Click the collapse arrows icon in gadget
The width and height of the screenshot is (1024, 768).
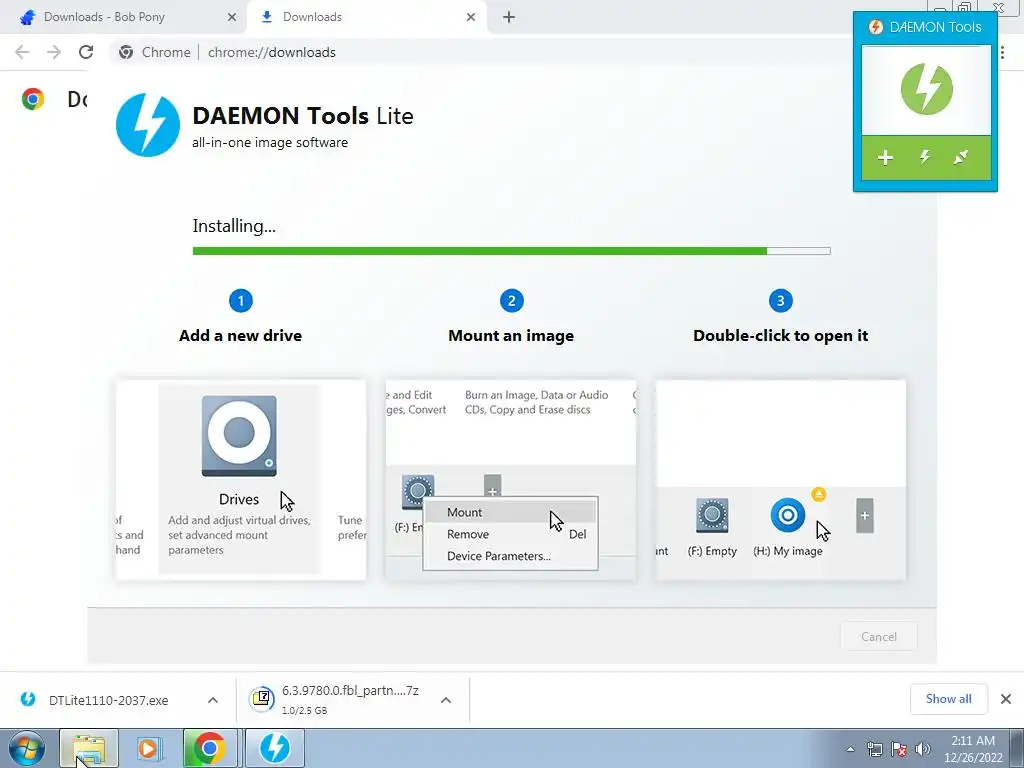coord(961,157)
